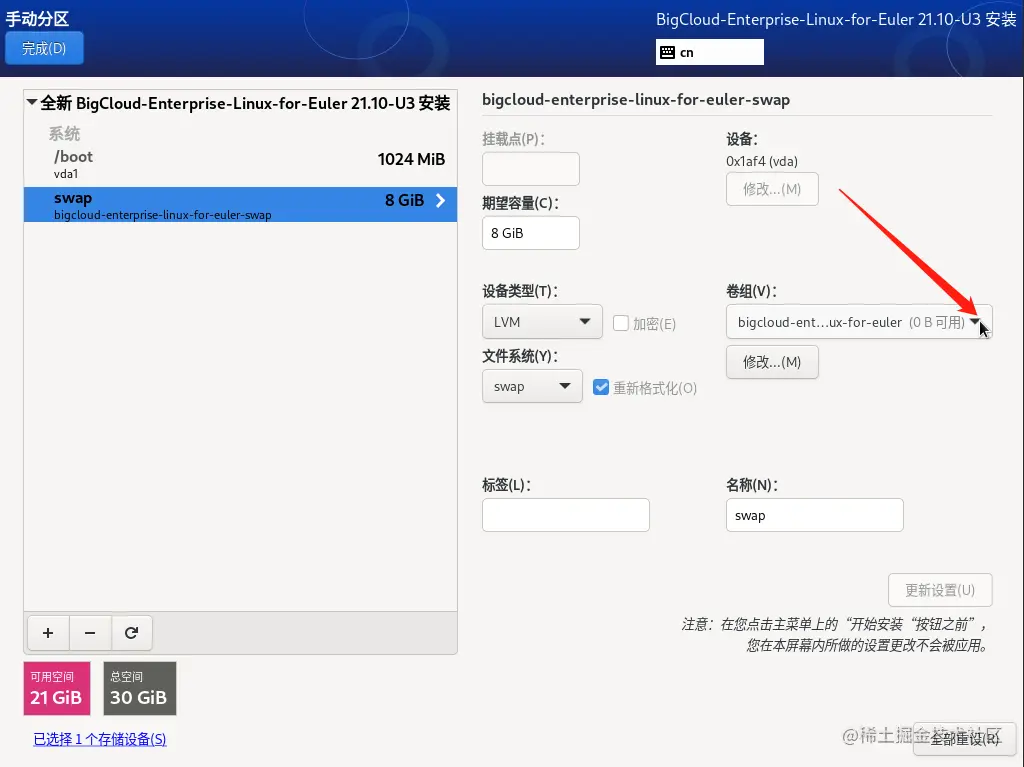Open the 设备类型 LVM dropdown

pos(541,322)
